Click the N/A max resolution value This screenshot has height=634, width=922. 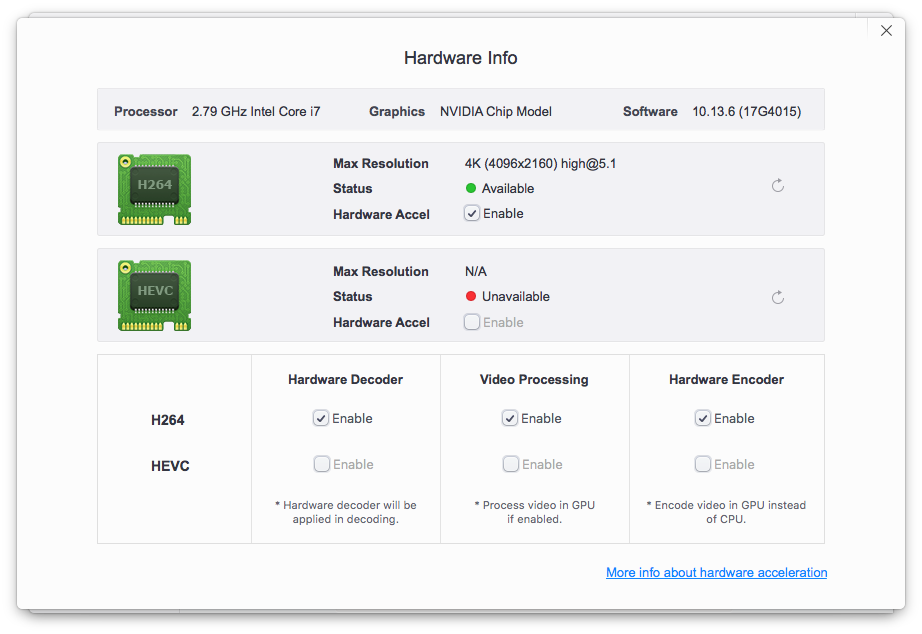pos(476,271)
